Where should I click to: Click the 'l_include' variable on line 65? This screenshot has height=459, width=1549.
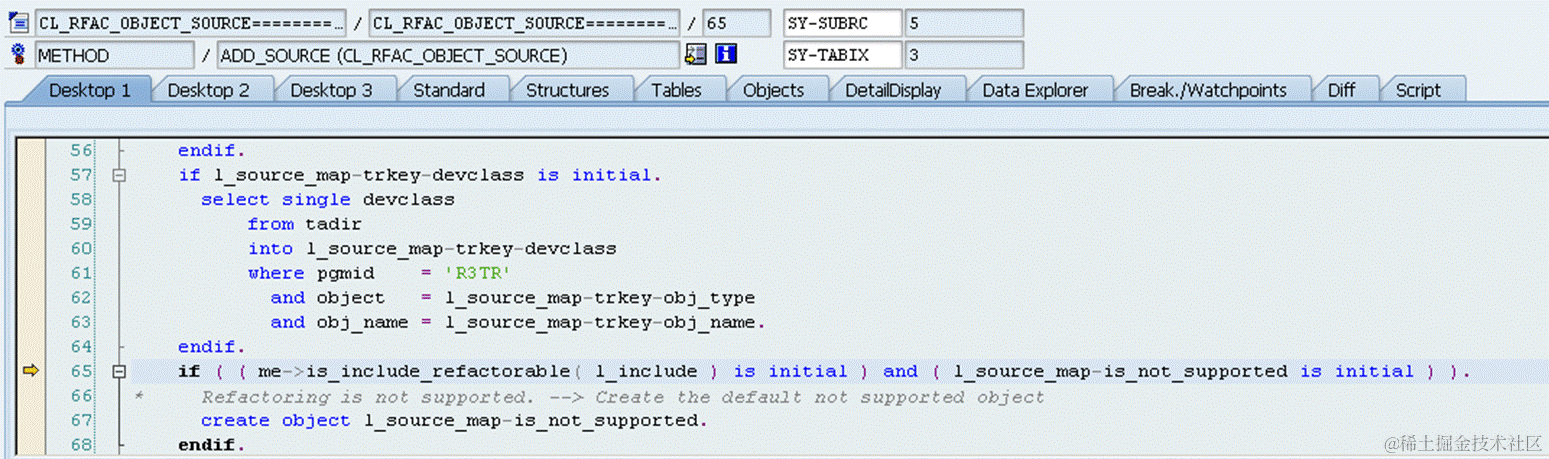point(645,371)
